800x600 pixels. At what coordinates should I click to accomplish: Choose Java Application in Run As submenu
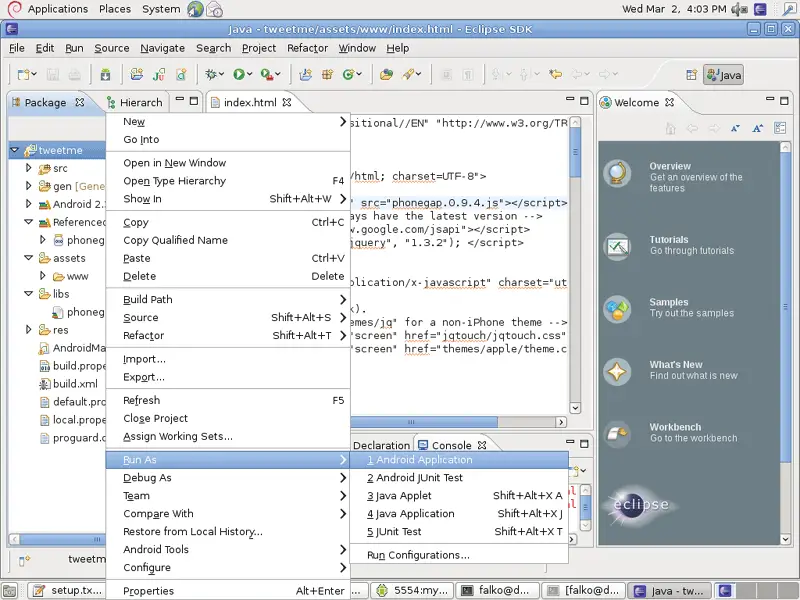click(459, 514)
